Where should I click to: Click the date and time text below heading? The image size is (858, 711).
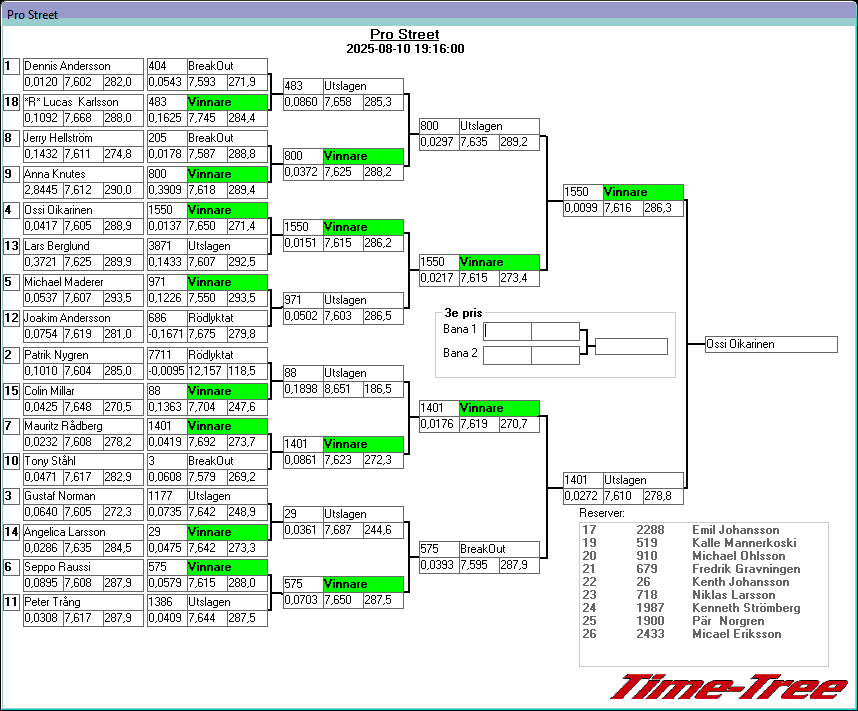pyautogui.click(x=405, y=48)
